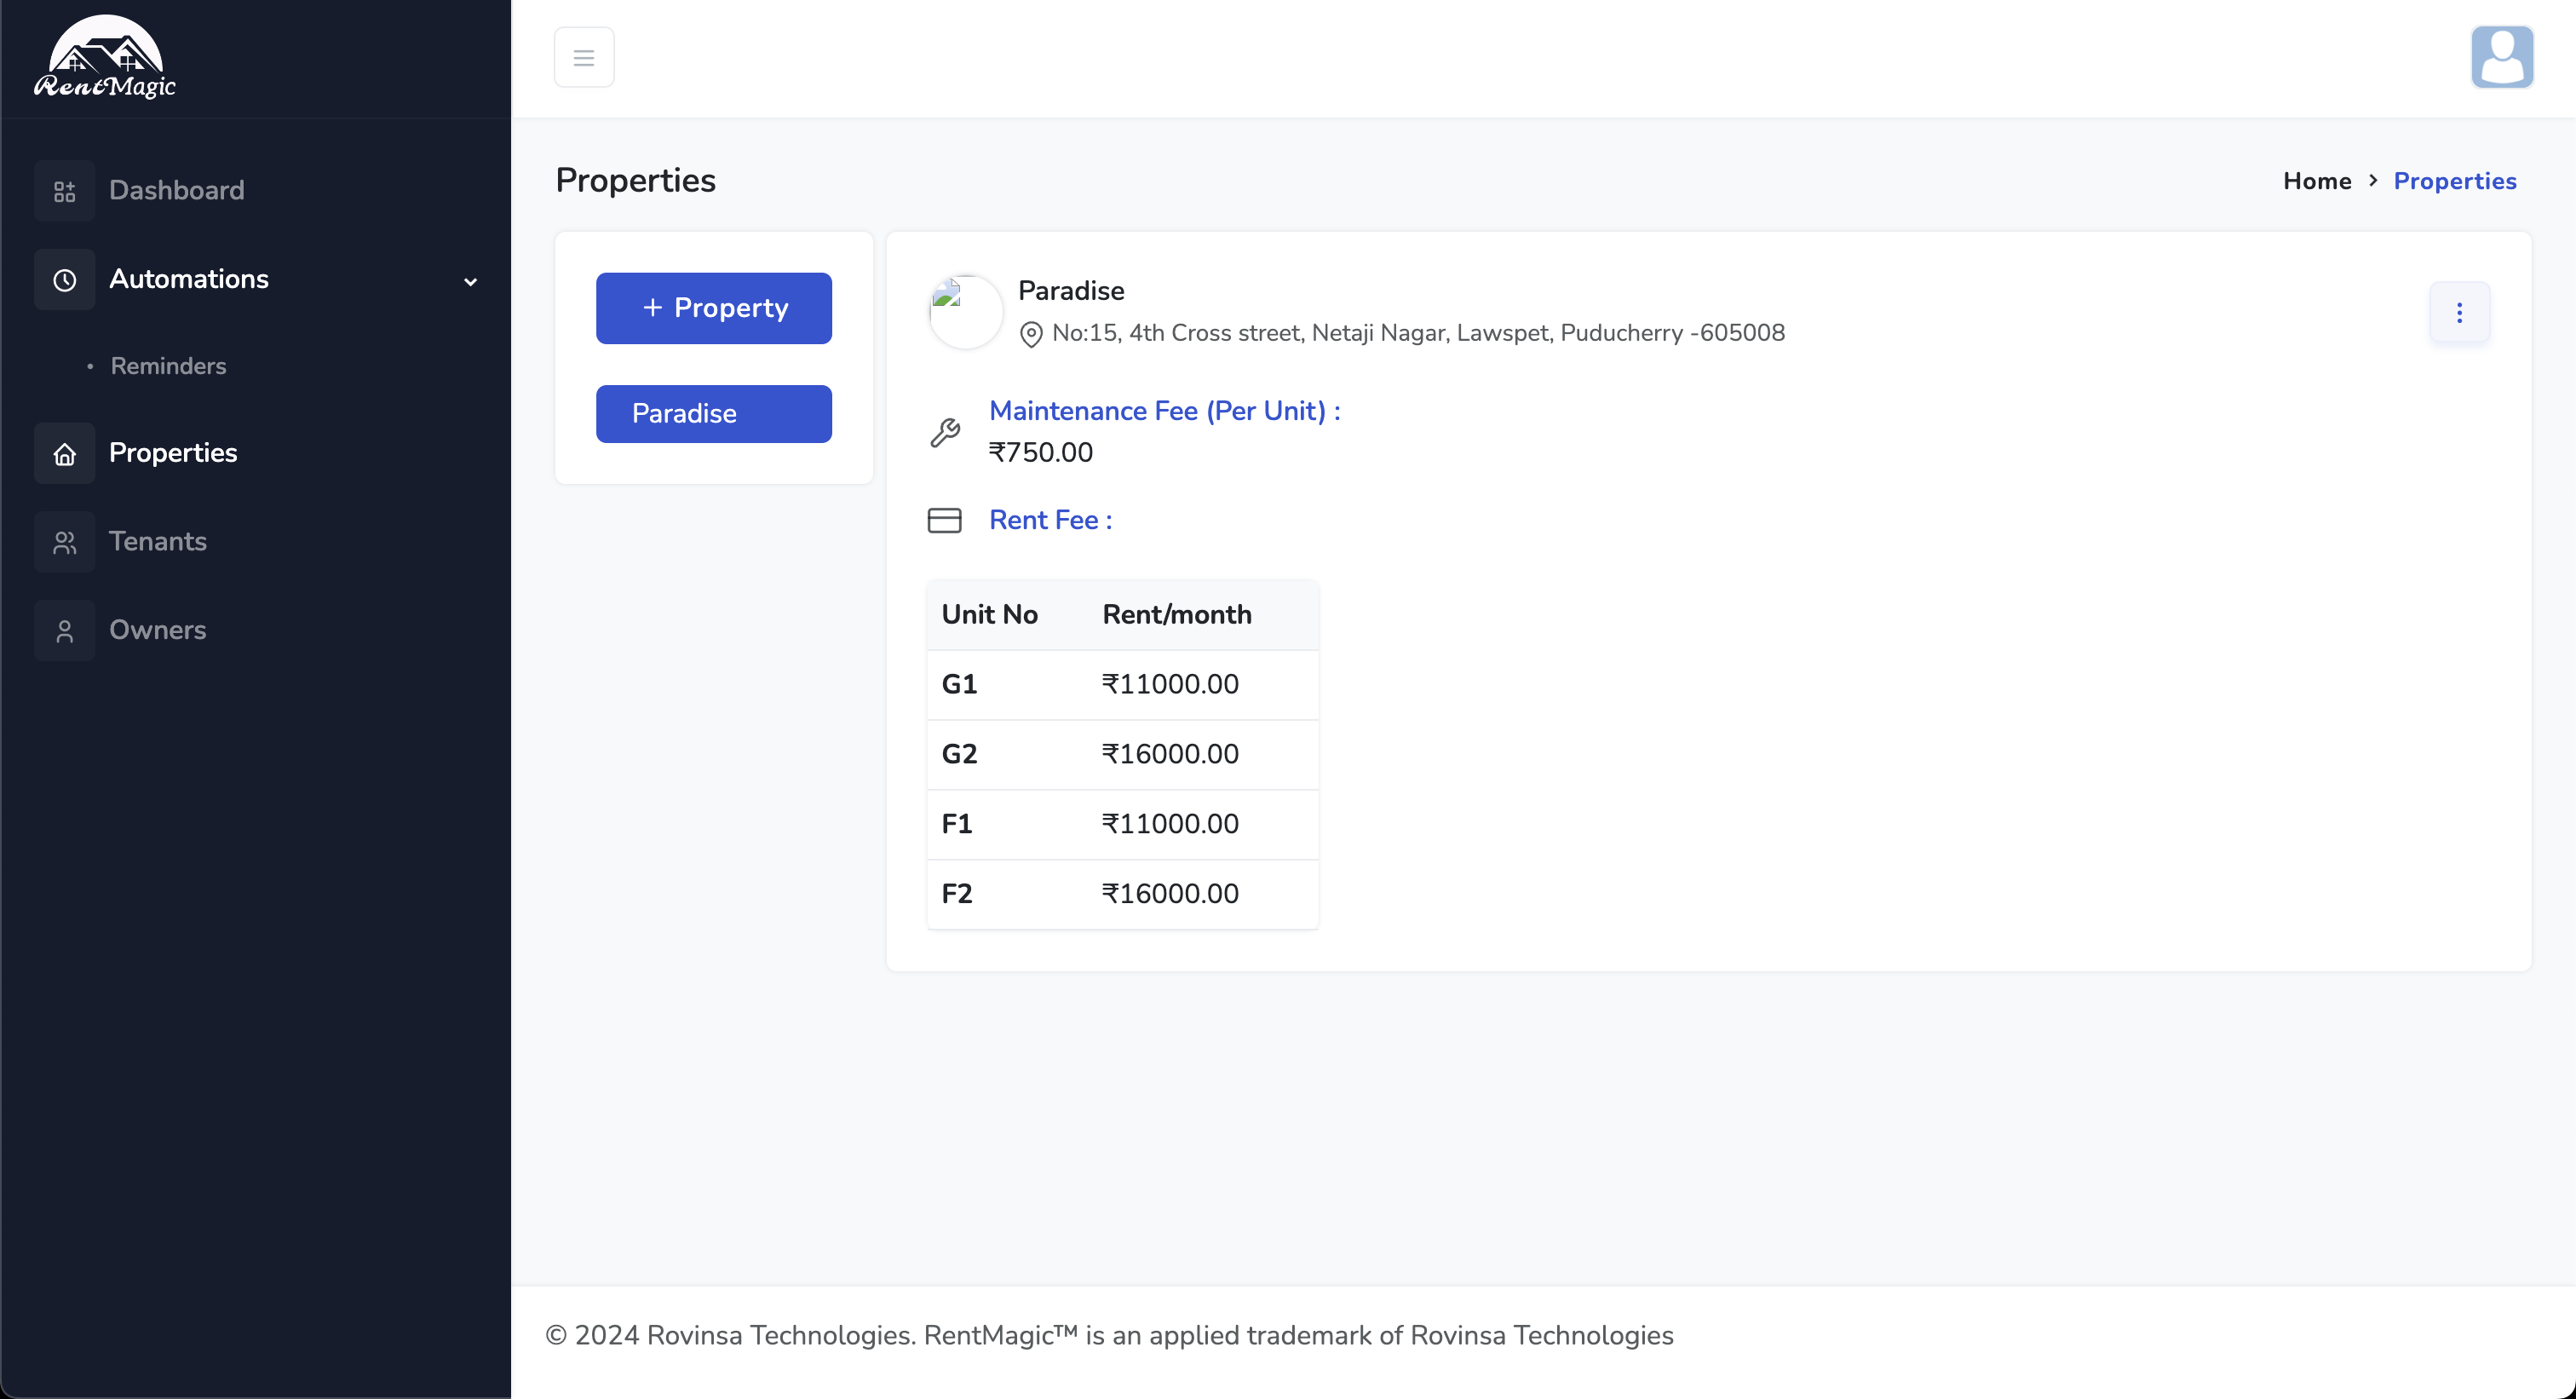The image size is (2576, 1399).
Task: Click unit F2 in the rent table
Action: (957, 894)
